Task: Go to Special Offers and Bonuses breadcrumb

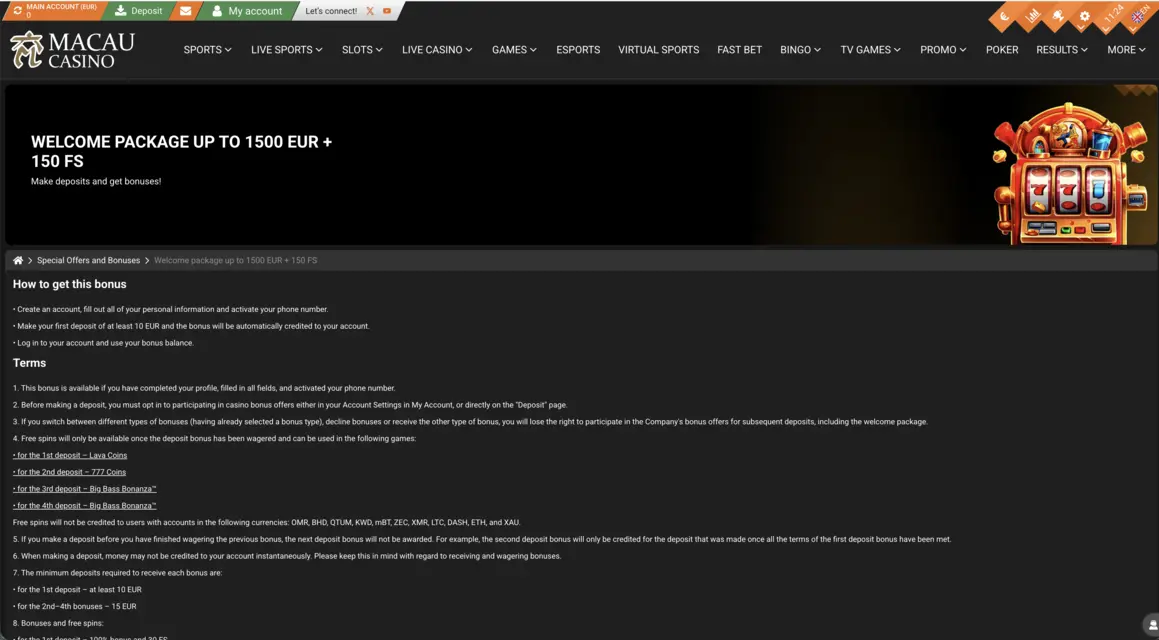Action: [x=88, y=260]
